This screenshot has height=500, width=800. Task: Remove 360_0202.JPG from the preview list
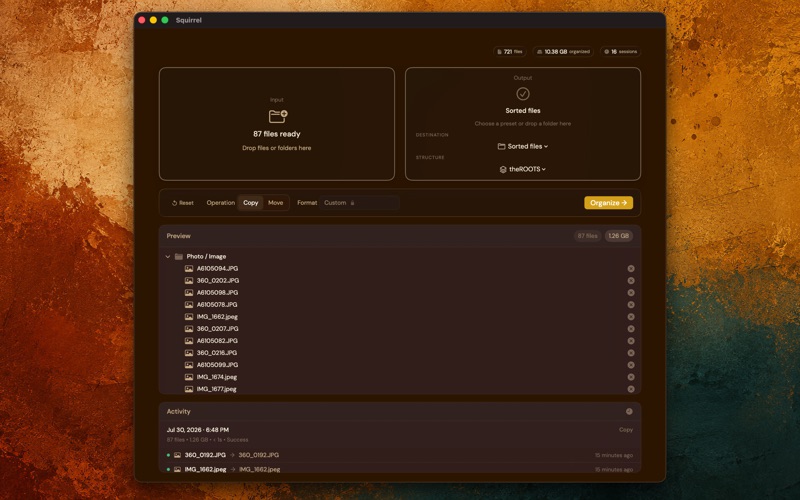[631, 281]
